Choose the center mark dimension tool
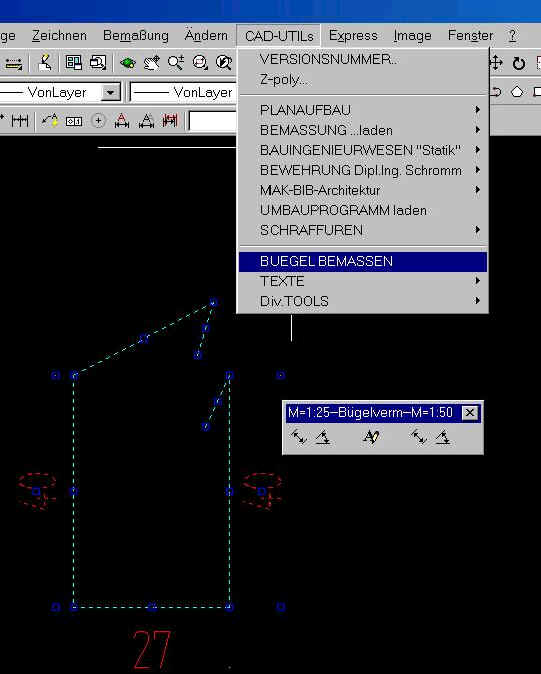 [x=98, y=121]
